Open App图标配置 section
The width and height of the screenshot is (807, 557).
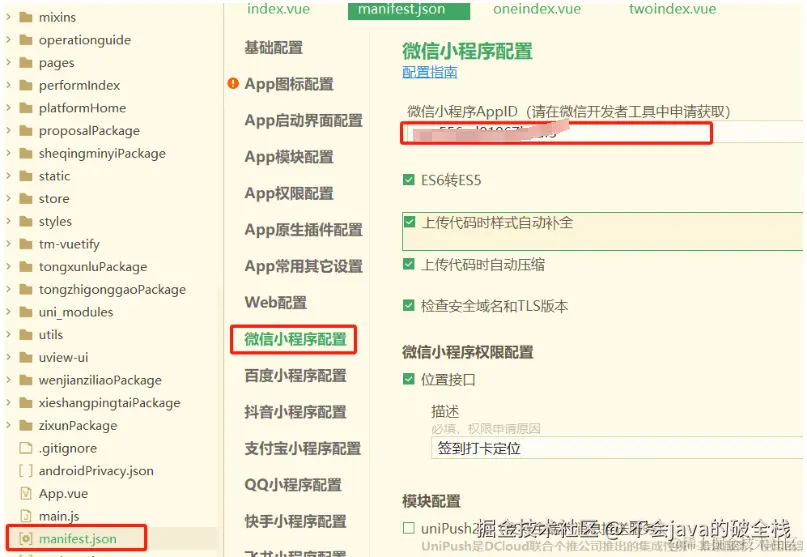click(x=289, y=84)
